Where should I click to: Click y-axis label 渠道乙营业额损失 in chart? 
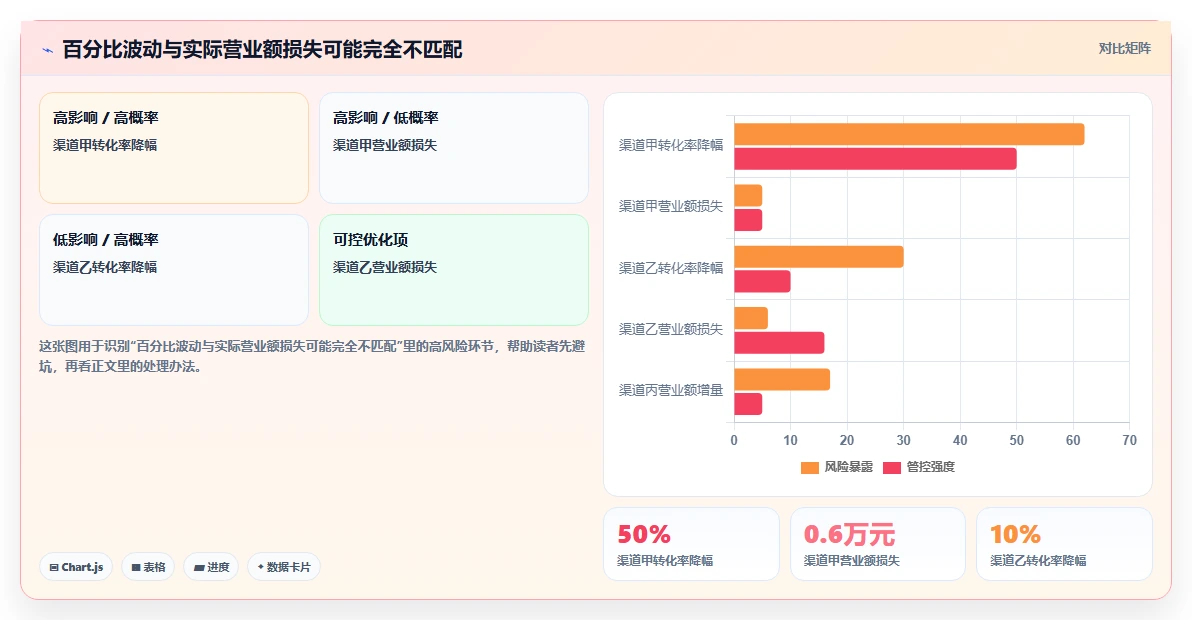(x=670, y=329)
